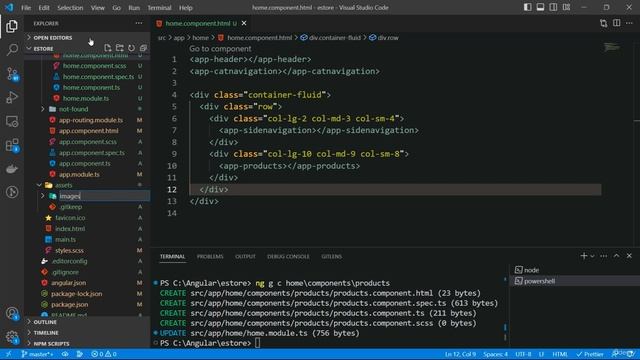
Task: Open the Run and Debug view
Action: click(x=12, y=98)
